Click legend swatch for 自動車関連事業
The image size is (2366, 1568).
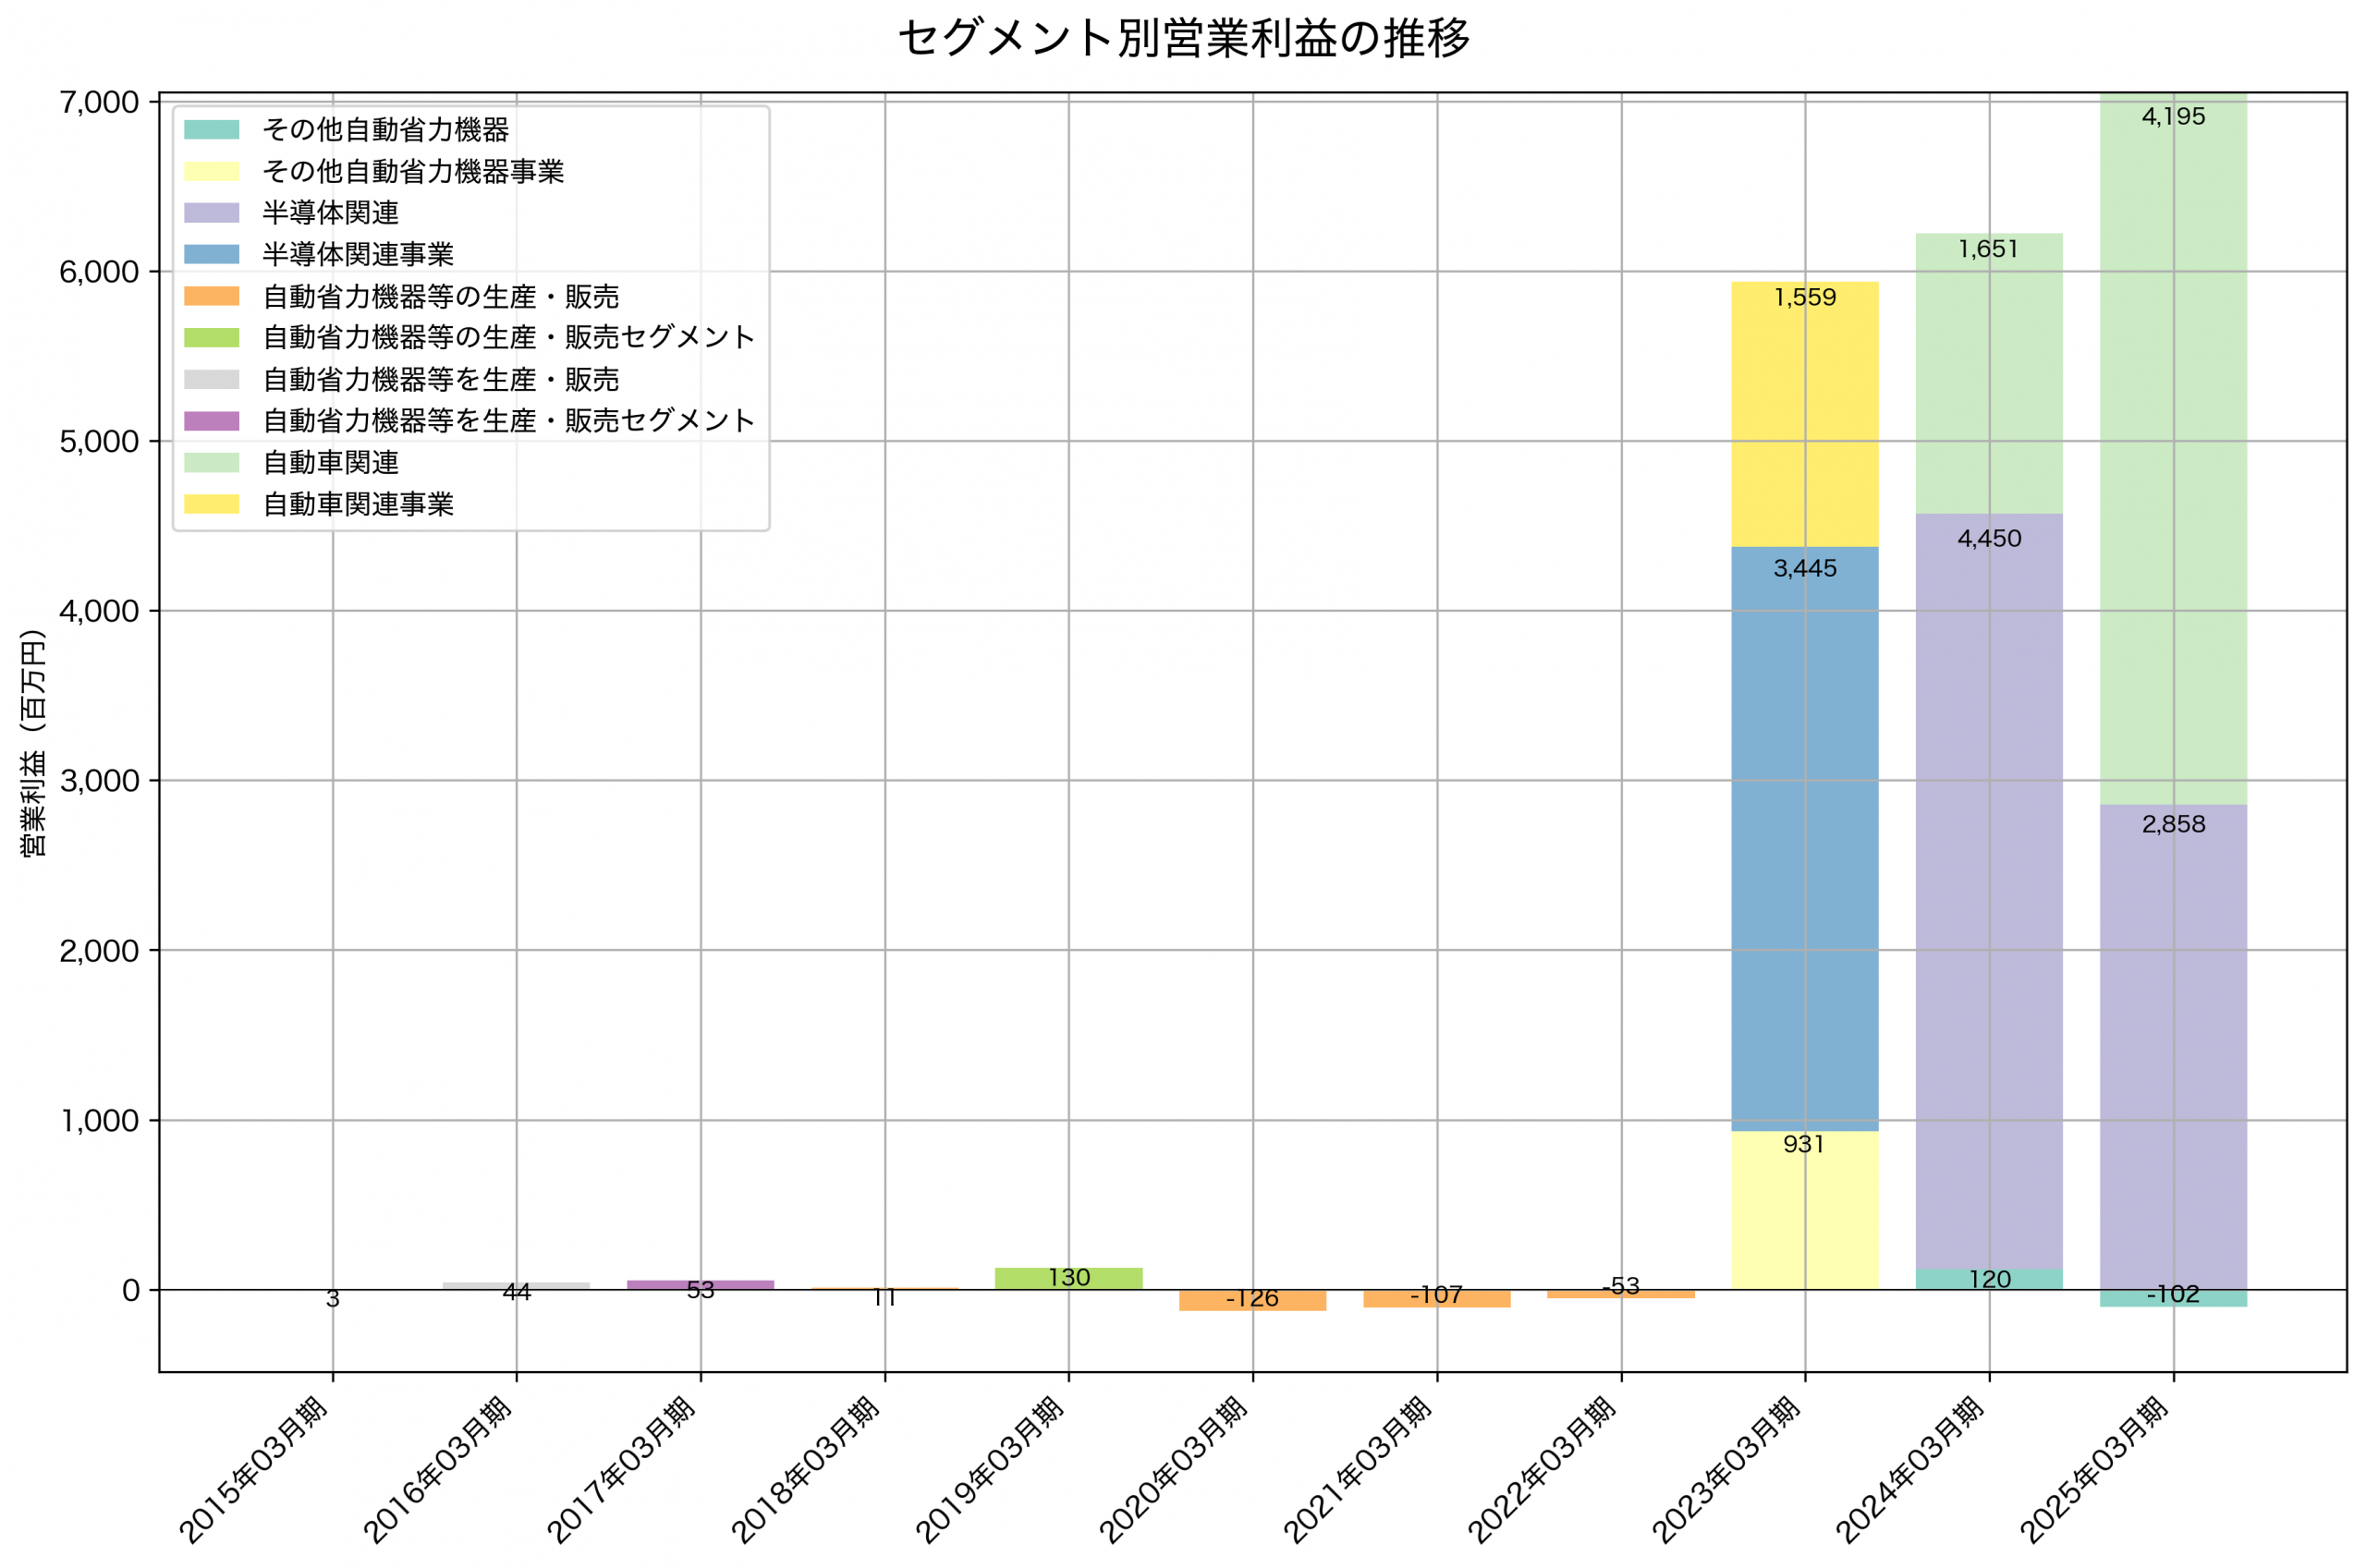point(212,504)
